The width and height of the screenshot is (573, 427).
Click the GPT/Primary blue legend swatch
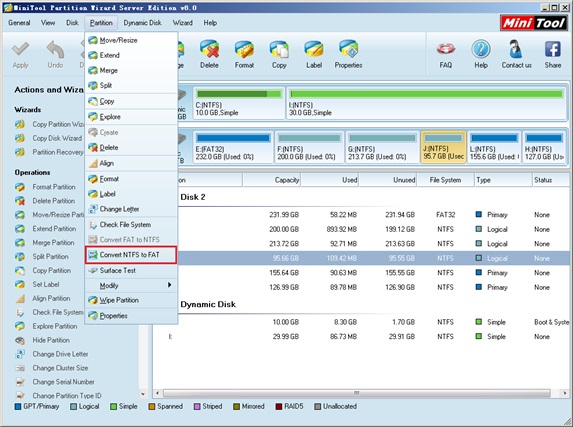tap(18, 407)
